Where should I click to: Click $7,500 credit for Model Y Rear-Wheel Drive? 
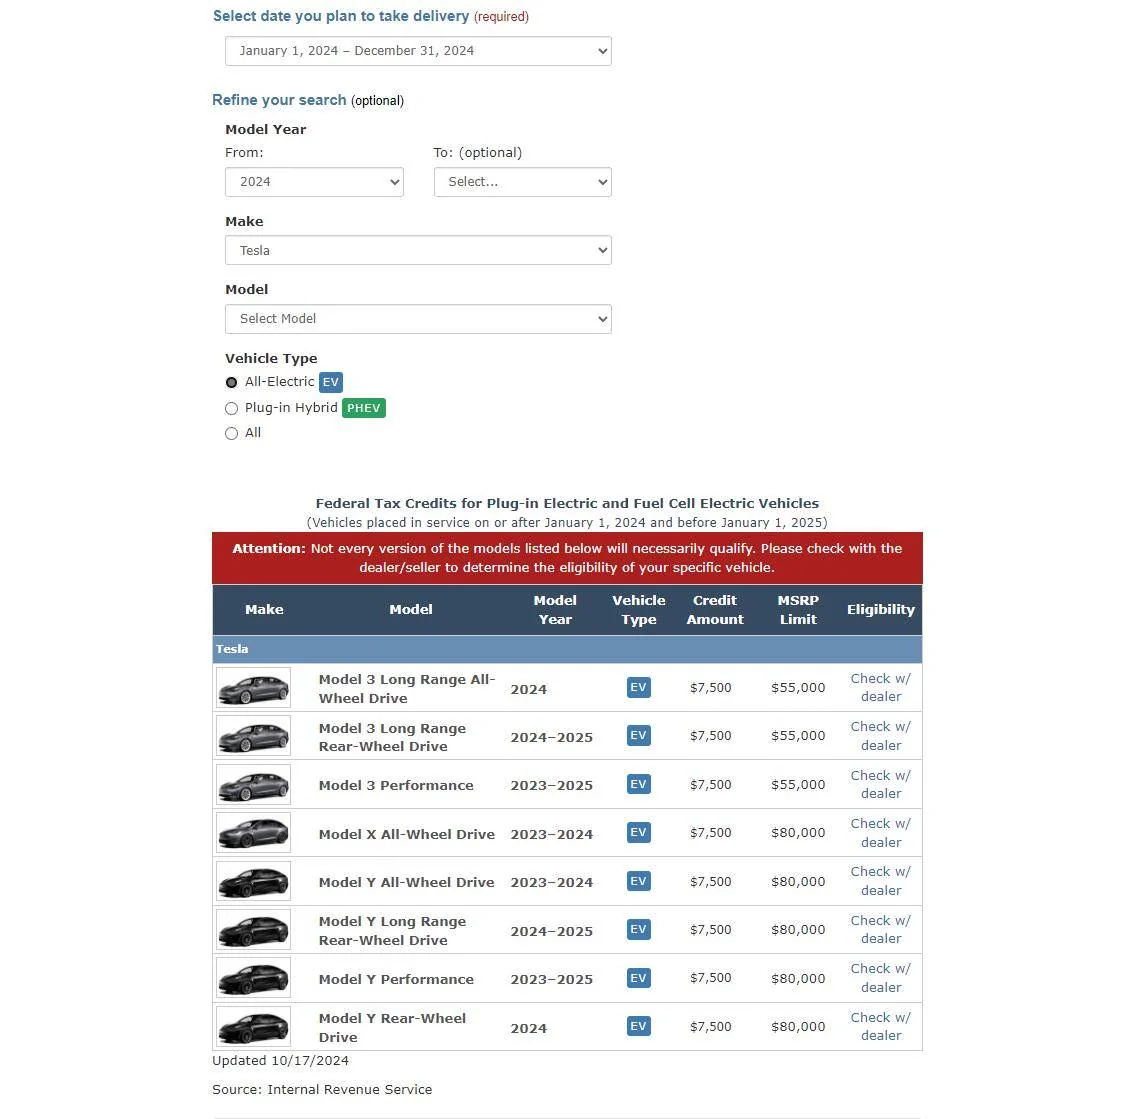[711, 1026]
